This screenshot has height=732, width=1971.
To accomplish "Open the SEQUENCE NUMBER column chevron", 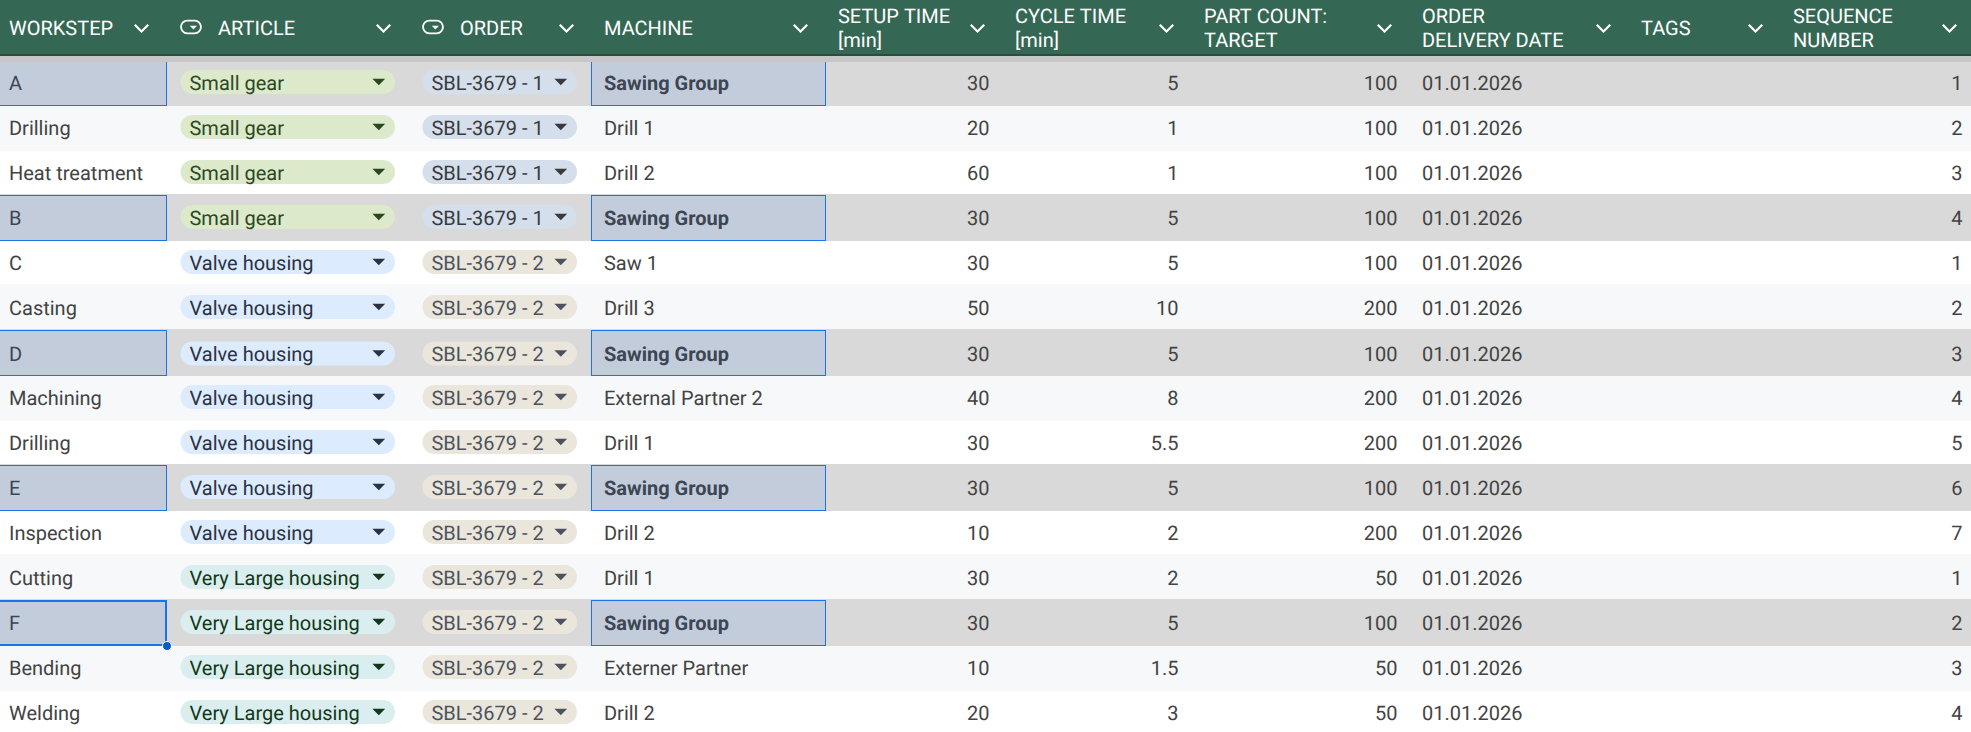I will point(1949,29).
